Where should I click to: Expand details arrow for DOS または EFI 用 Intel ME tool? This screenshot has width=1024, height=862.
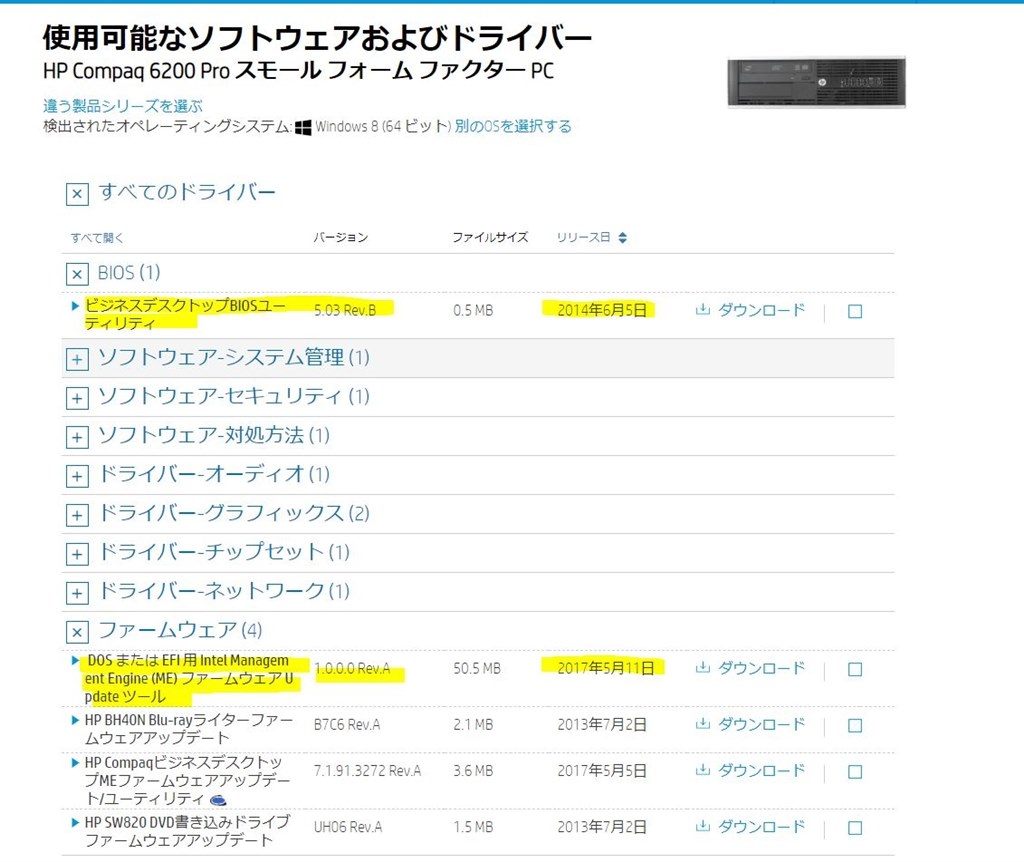pyautogui.click(x=75, y=660)
